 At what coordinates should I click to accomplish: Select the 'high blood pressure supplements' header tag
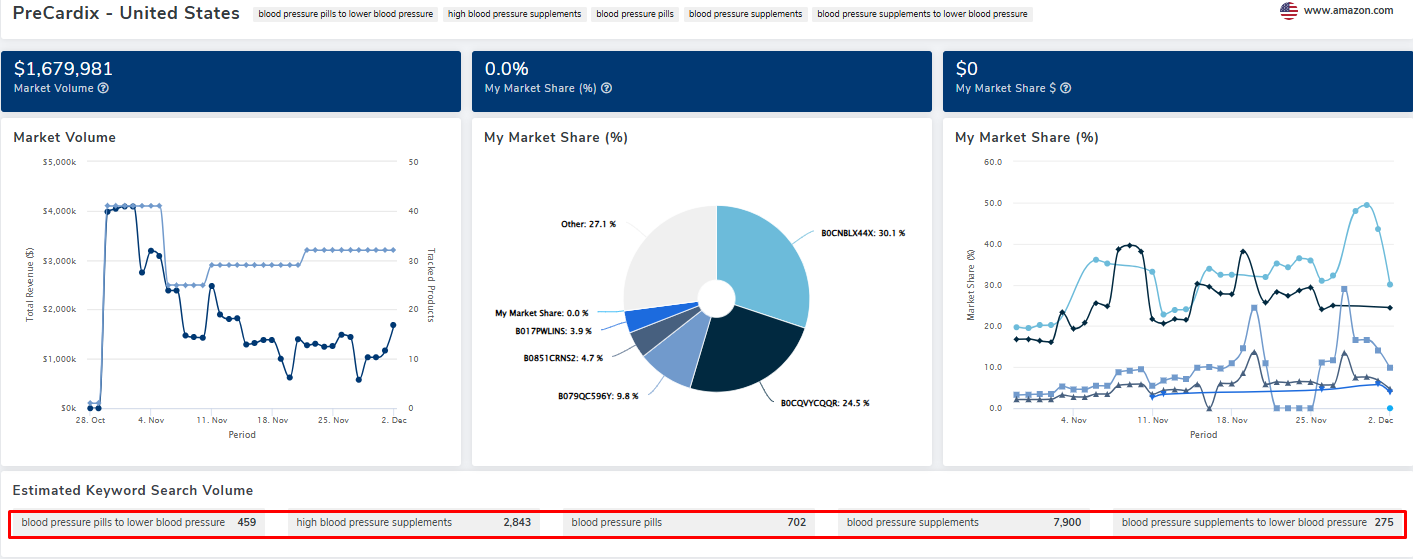pos(514,14)
